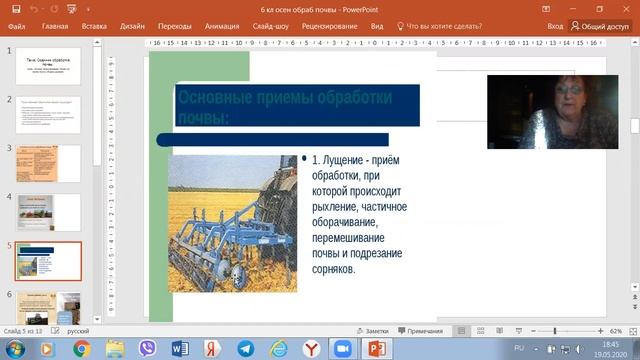Viewport: 640px width, 360px height.
Task: Select slide 1 thumbnail
Action: 48,66
